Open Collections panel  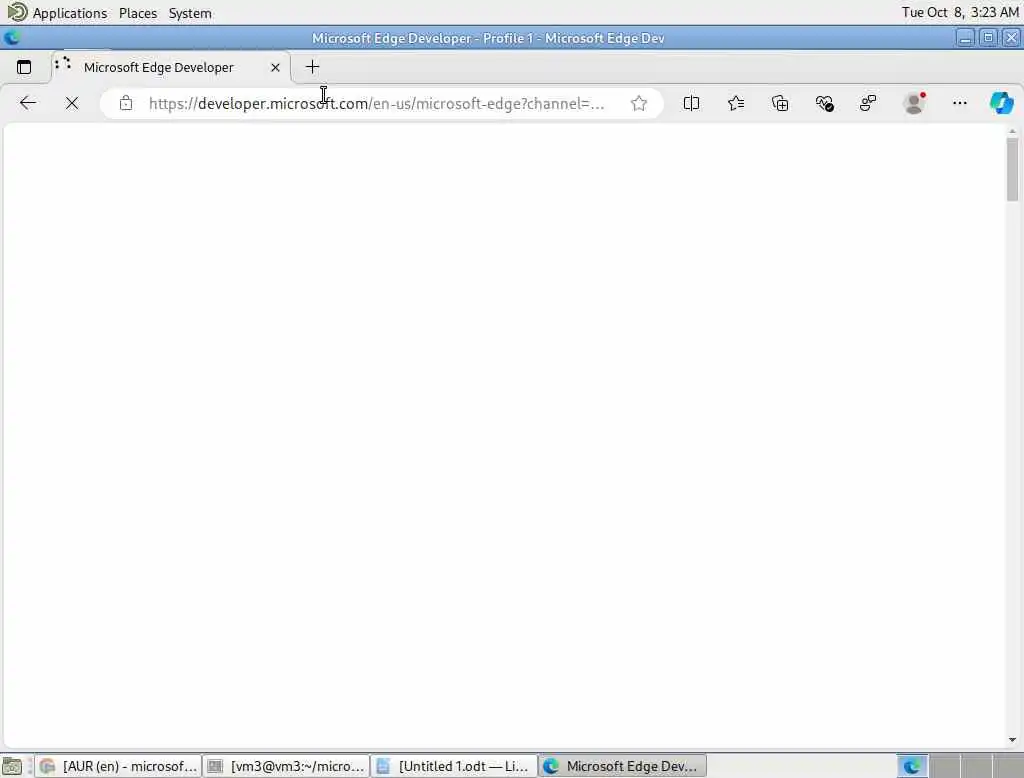(780, 103)
